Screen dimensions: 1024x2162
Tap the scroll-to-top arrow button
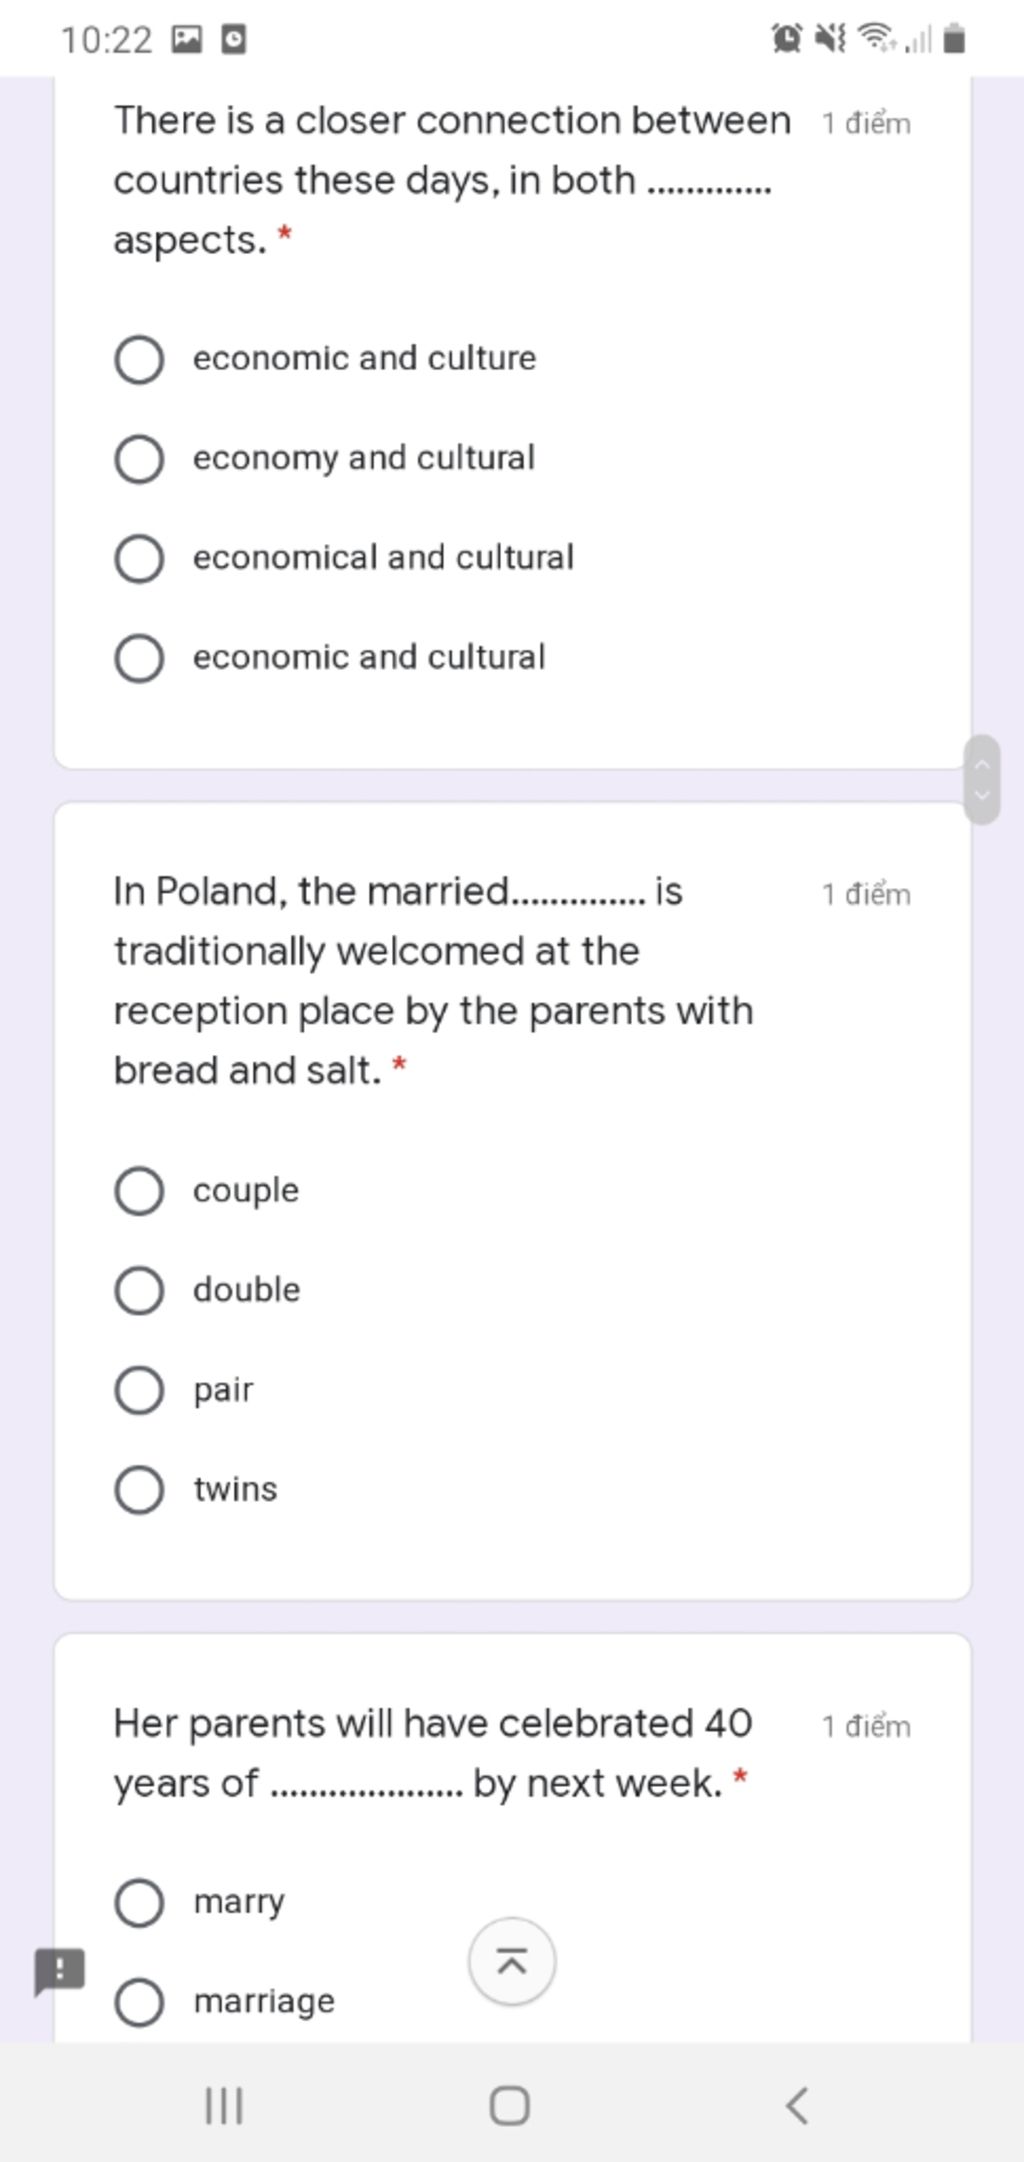512,1962
